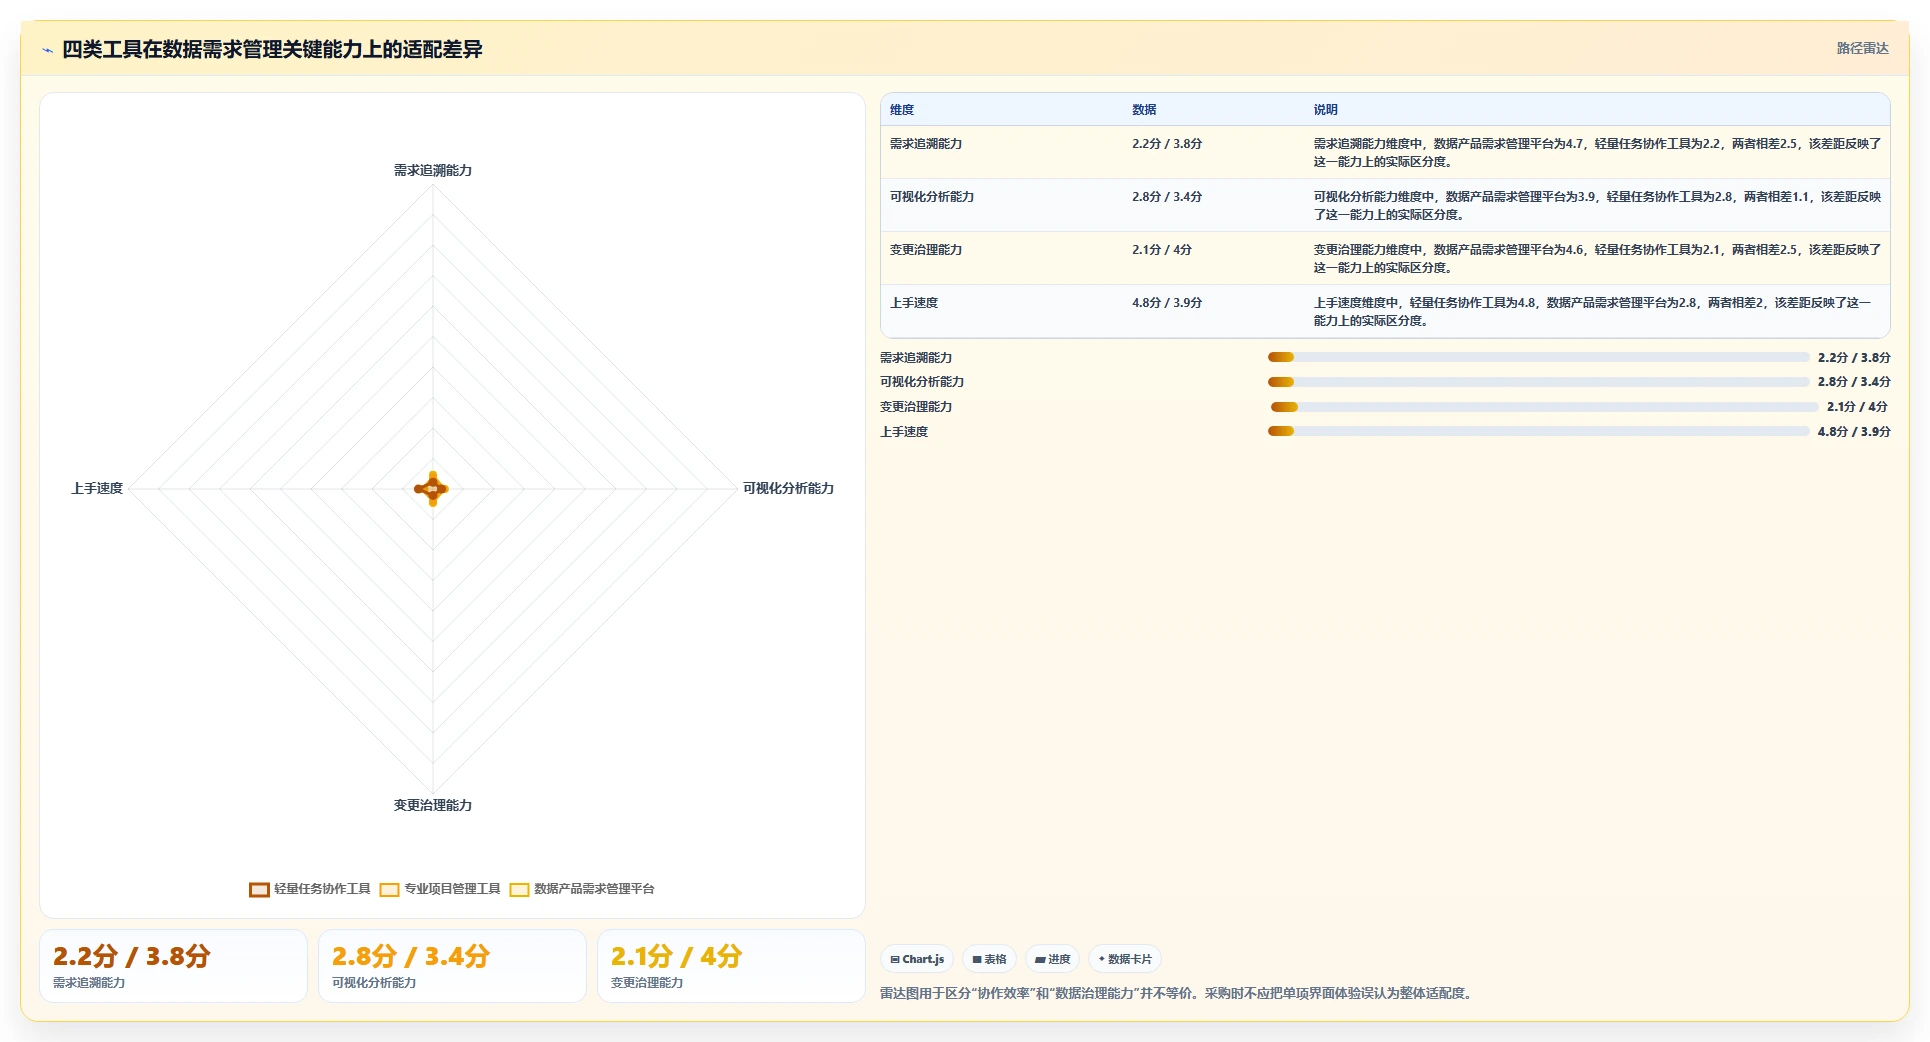
Task: Click the 2.1分 / 4分 table data cell
Action: (1162, 250)
